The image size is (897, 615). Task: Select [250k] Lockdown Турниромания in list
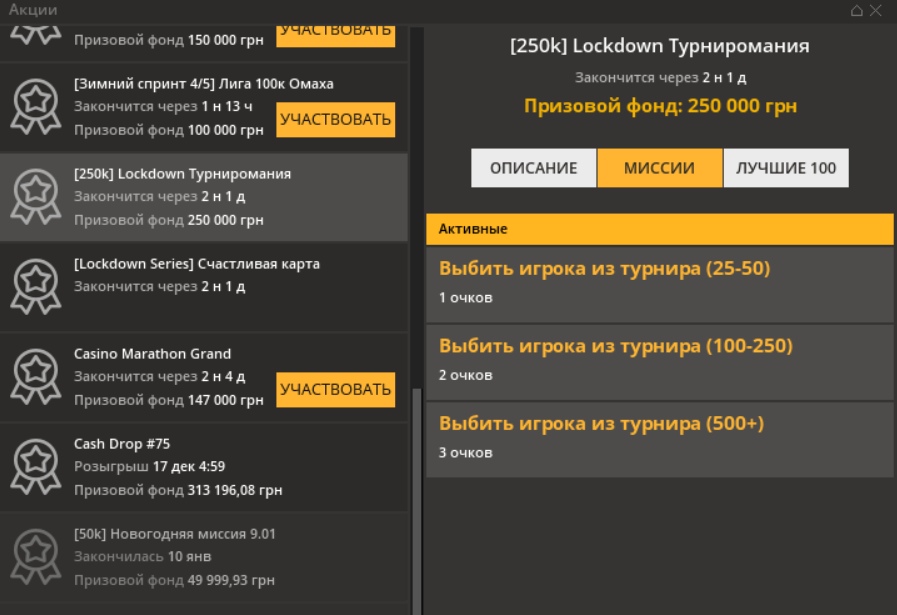[x=204, y=197]
